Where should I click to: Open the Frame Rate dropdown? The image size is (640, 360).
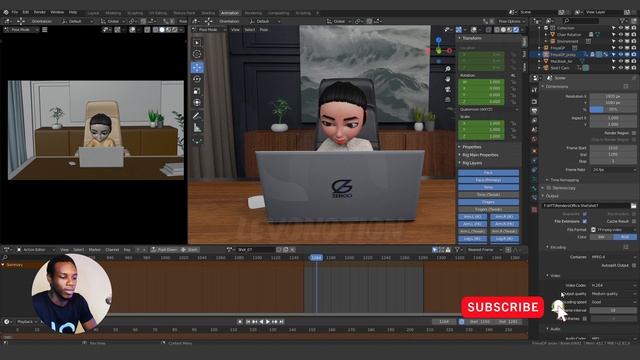point(613,170)
